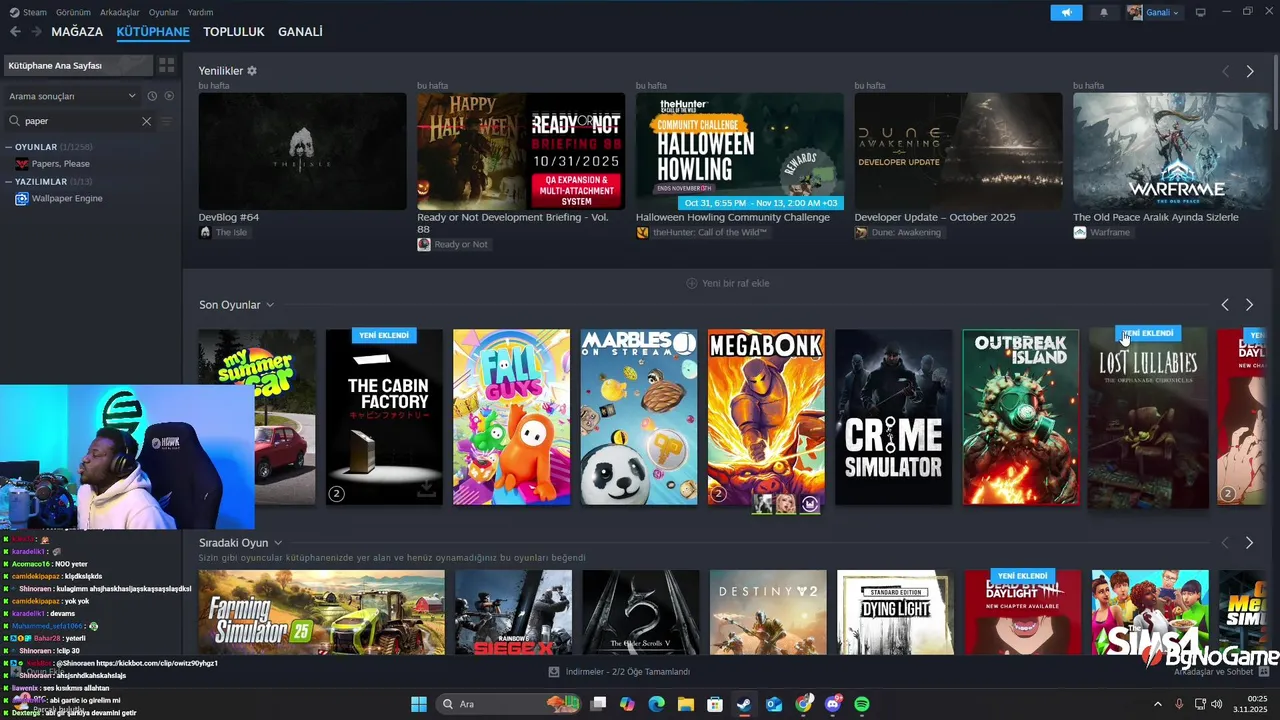Open Spotify from the taskbar

pos(862,704)
